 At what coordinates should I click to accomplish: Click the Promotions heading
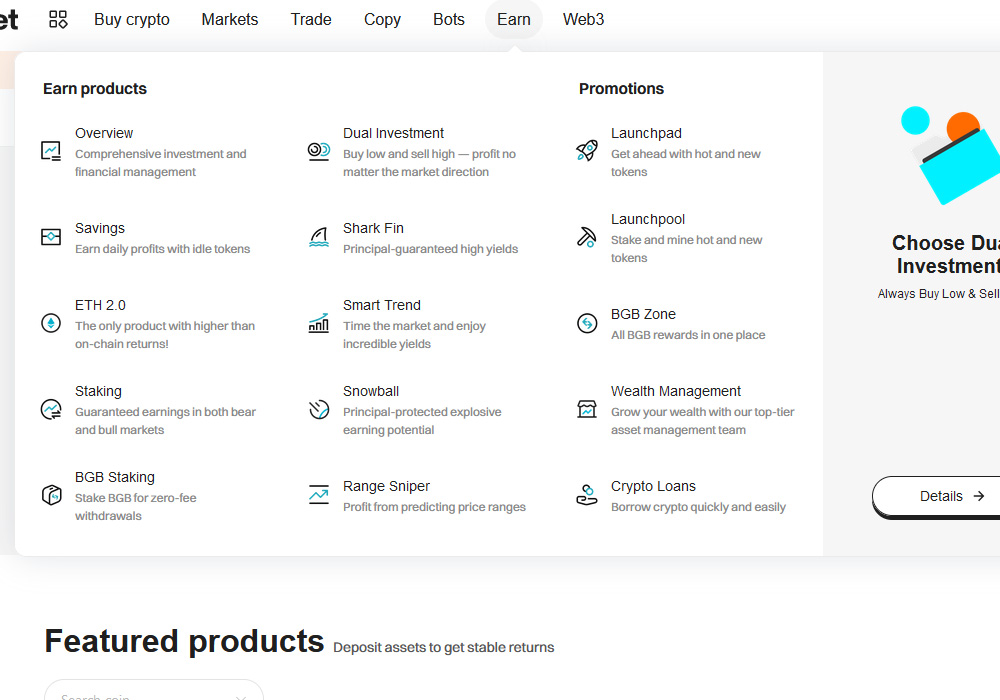tap(621, 89)
